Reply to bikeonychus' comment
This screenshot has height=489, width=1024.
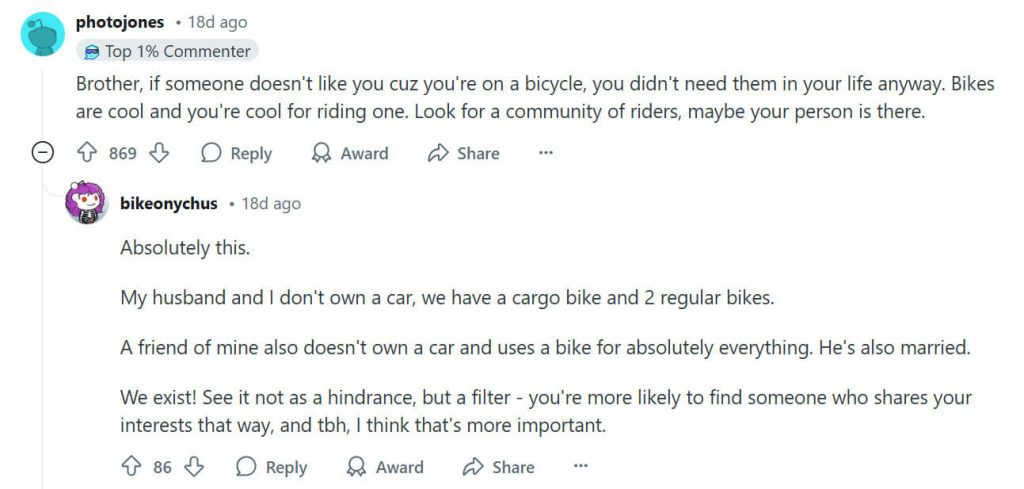point(271,467)
